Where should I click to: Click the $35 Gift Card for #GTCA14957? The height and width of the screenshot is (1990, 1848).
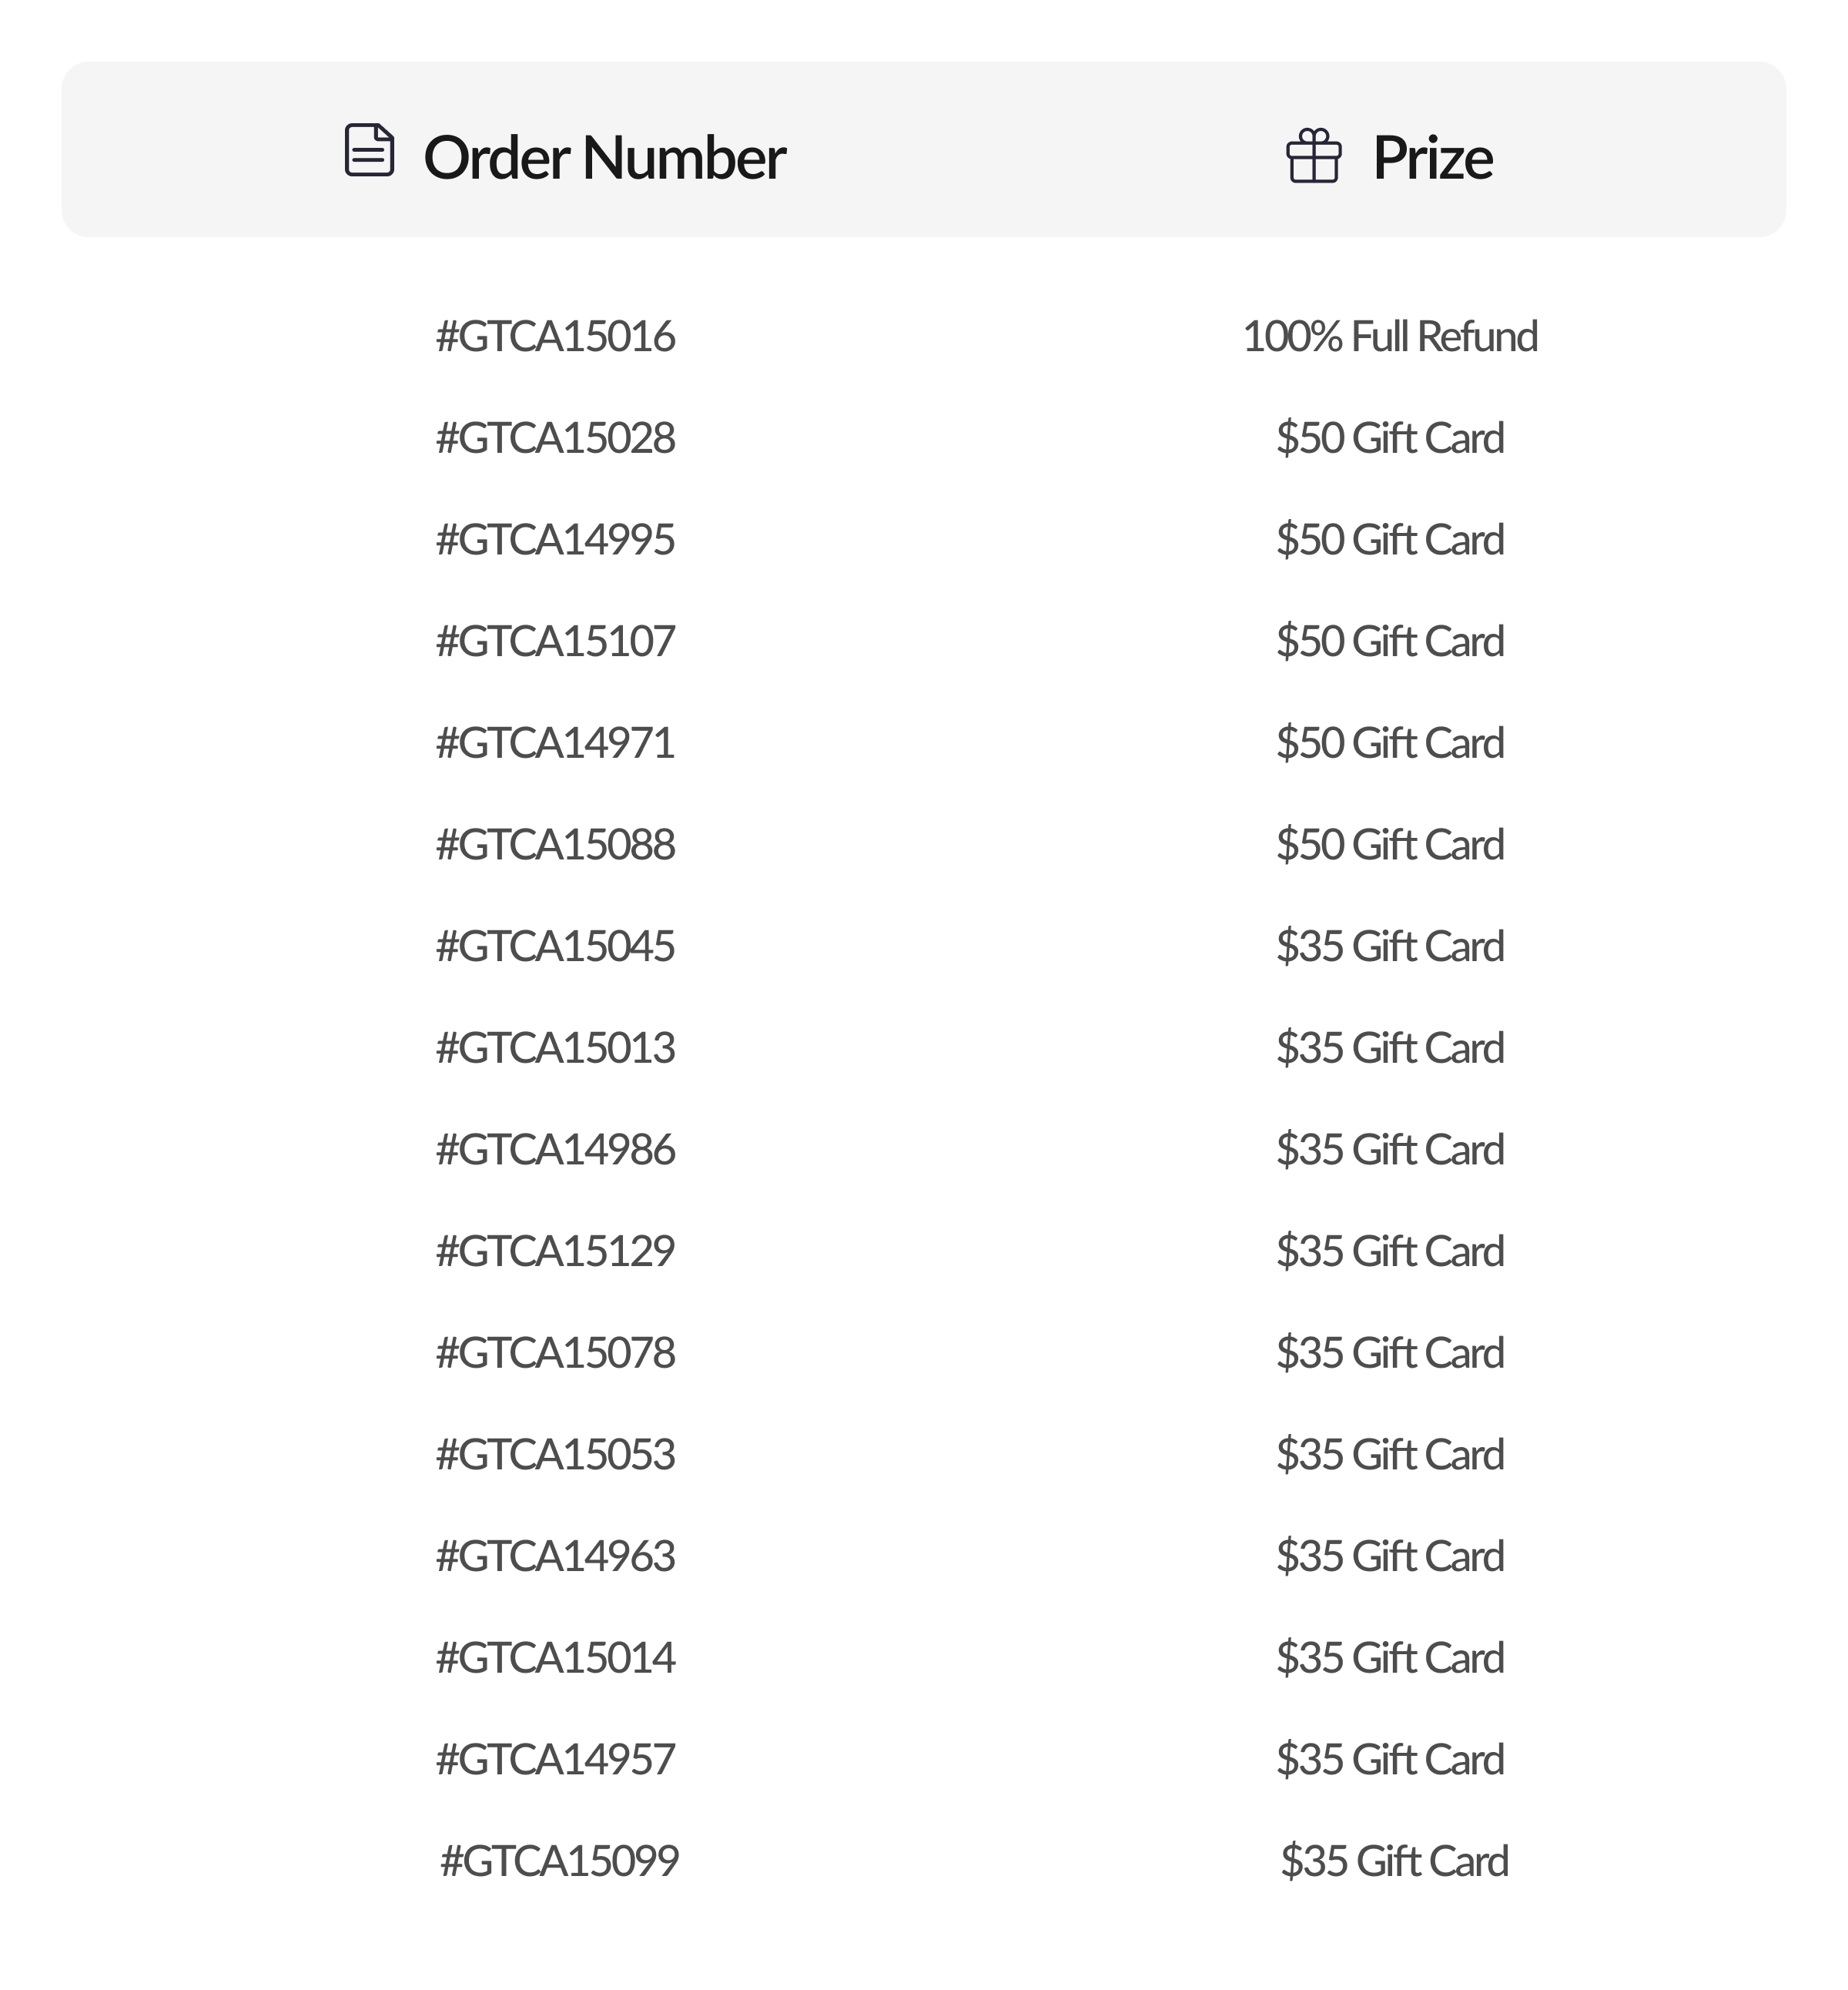pyautogui.click(x=1389, y=1760)
